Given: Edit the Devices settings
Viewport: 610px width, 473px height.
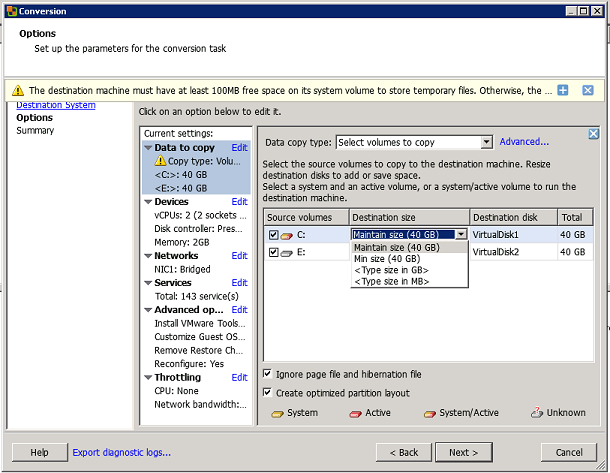Looking at the screenshot, I should (x=239, y=201).
